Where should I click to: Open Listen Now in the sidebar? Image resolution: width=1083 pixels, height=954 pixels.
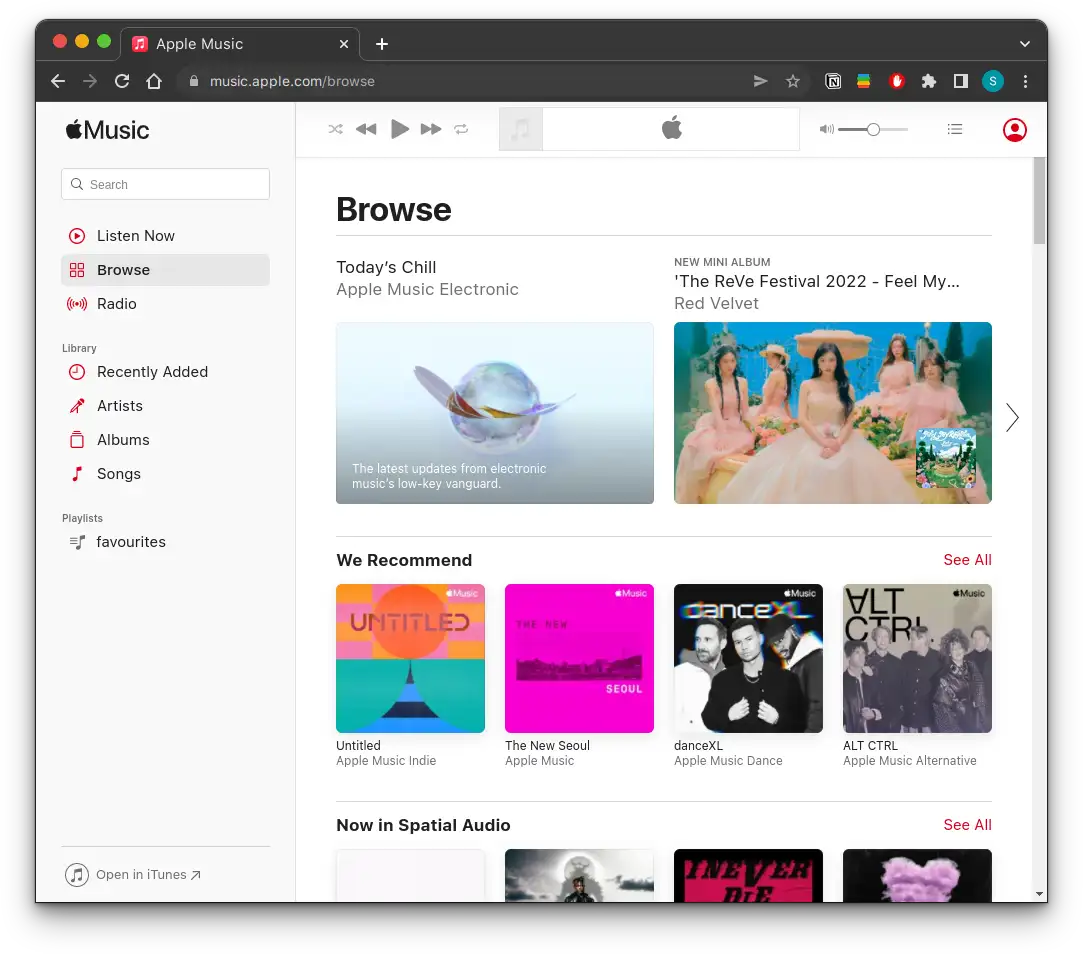point(165,236)
